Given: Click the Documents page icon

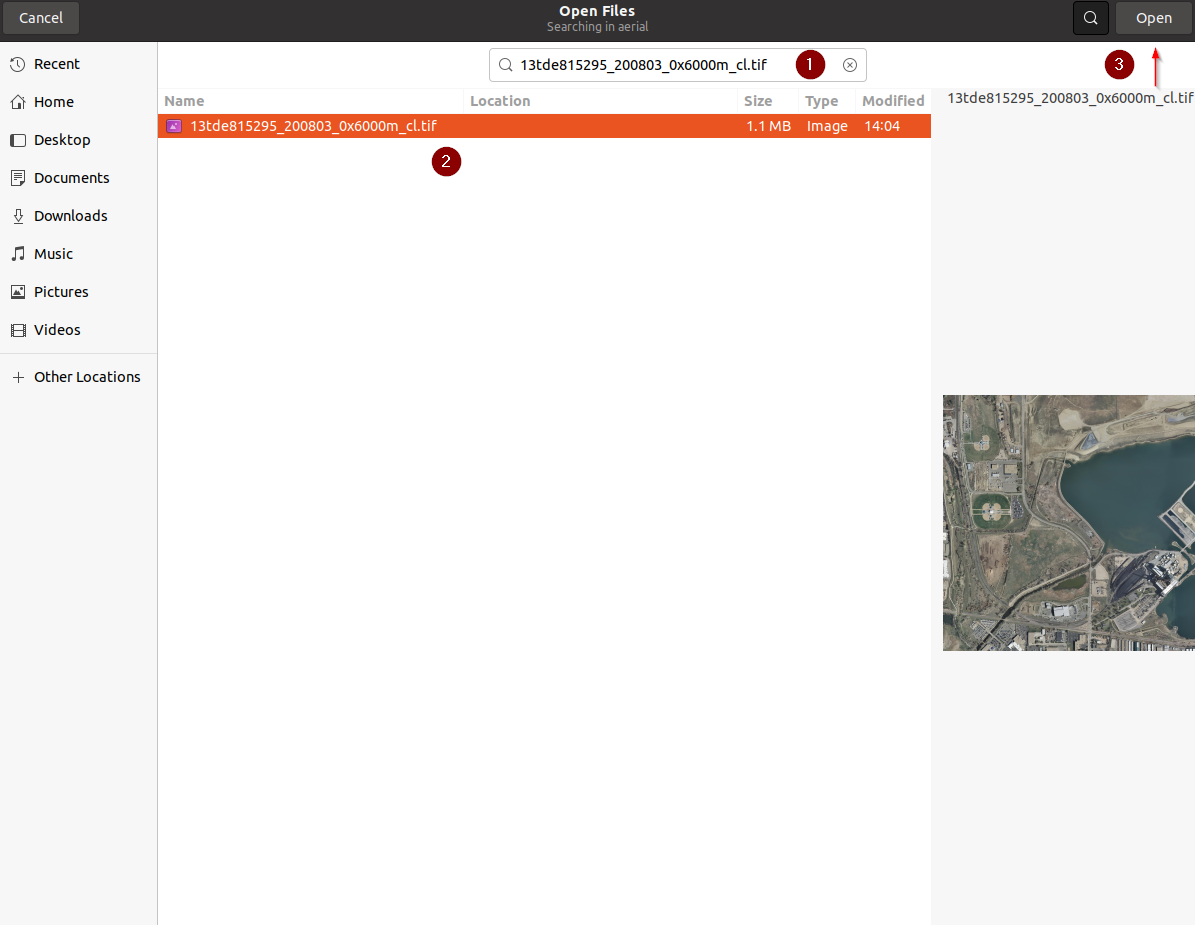Looking at the screenshot, I should click(x=18, y=178).
